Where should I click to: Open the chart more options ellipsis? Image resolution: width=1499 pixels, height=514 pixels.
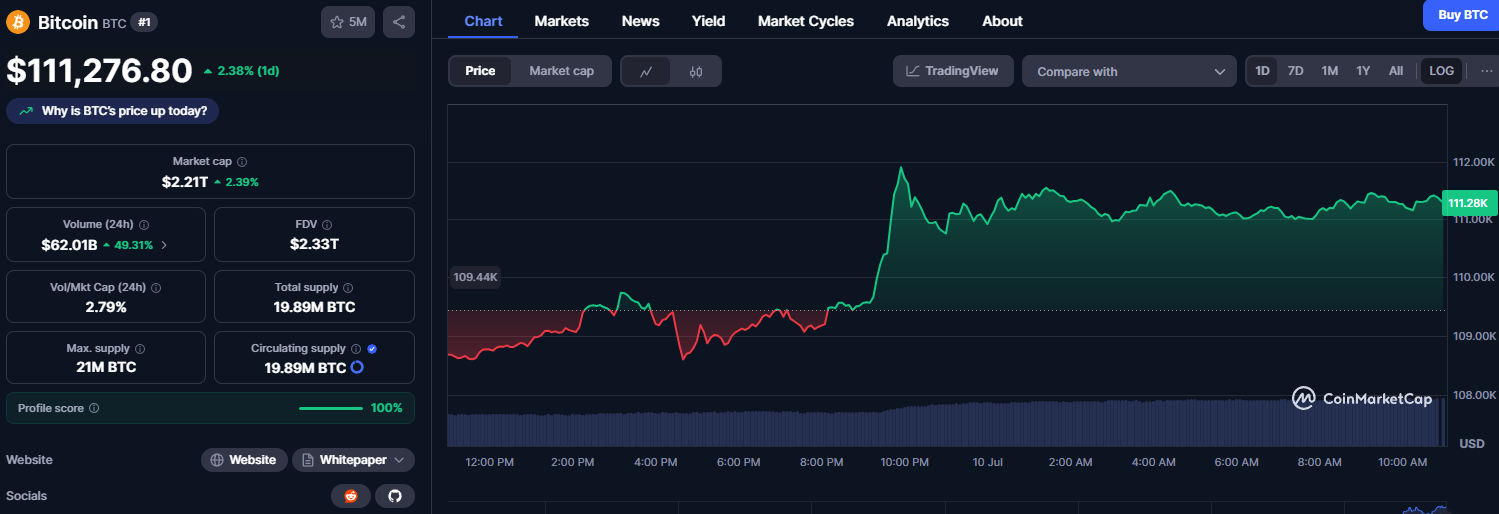[1487, 71]
